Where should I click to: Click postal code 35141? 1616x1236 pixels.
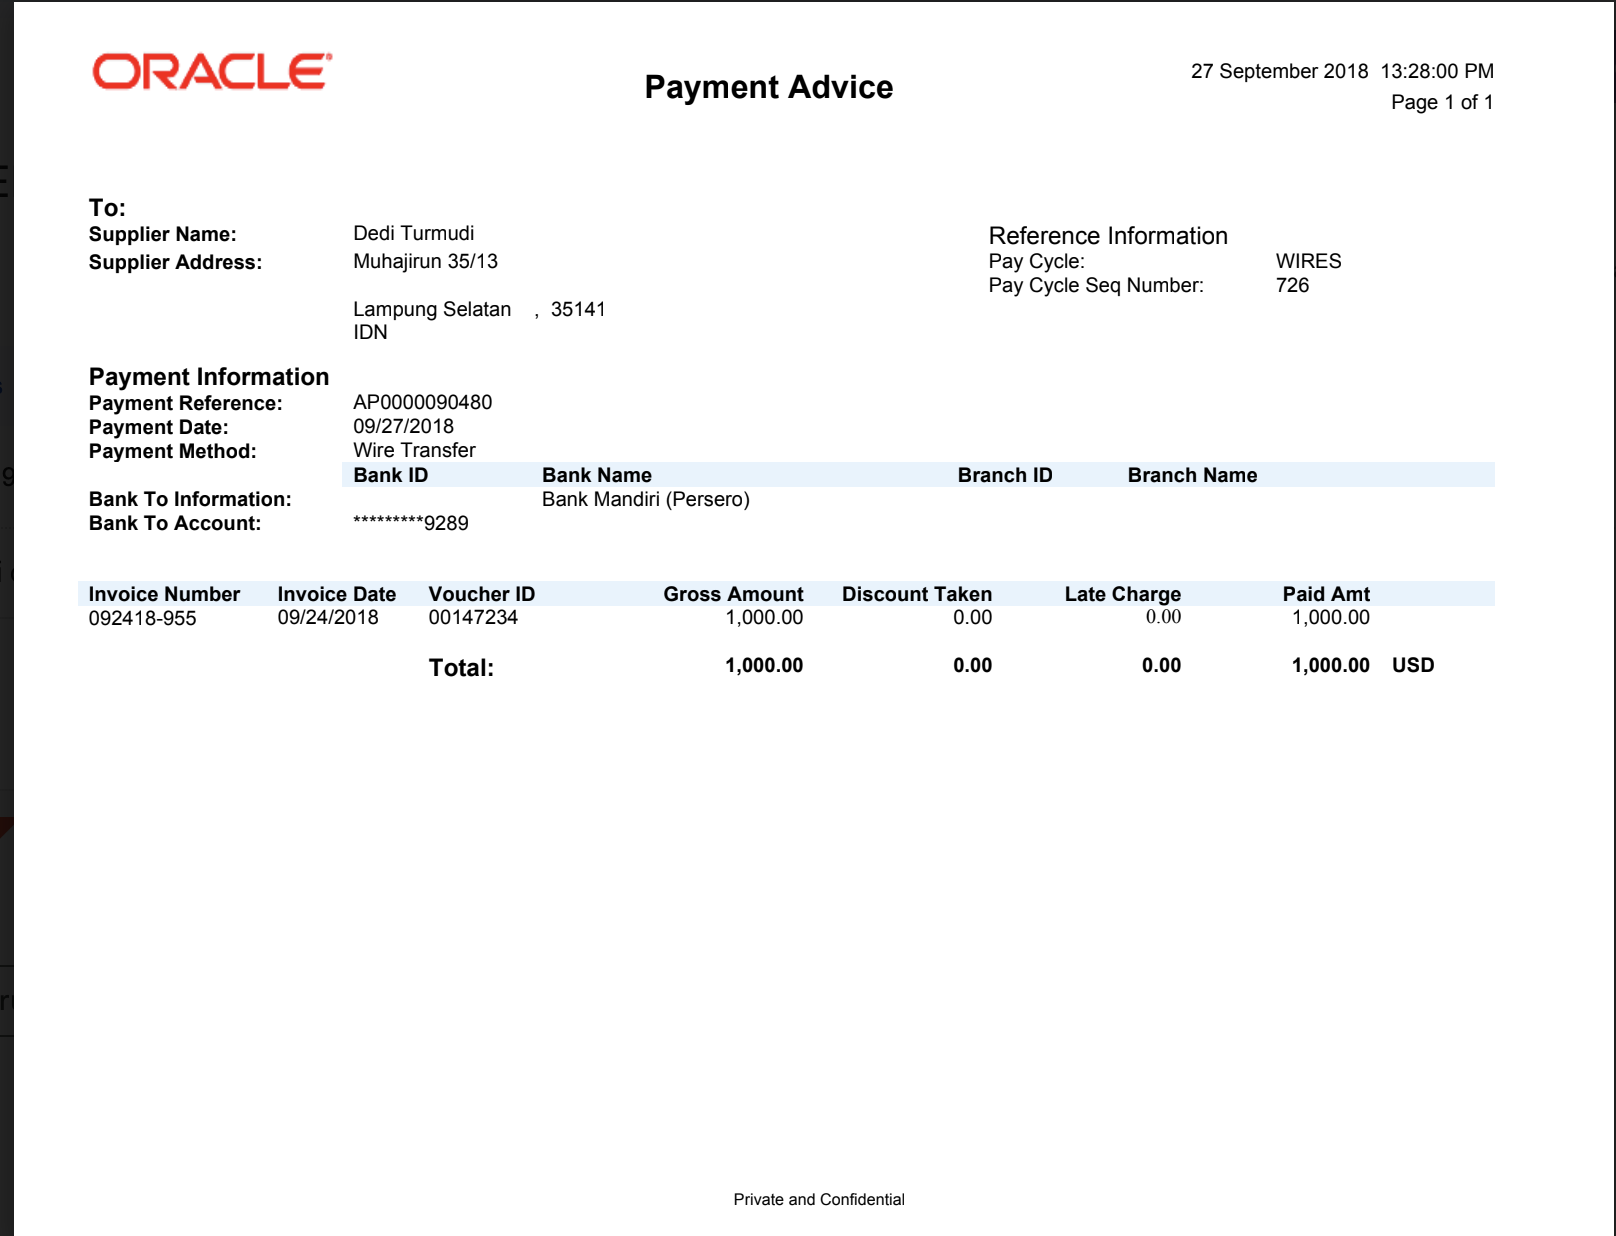click(578, 309)
